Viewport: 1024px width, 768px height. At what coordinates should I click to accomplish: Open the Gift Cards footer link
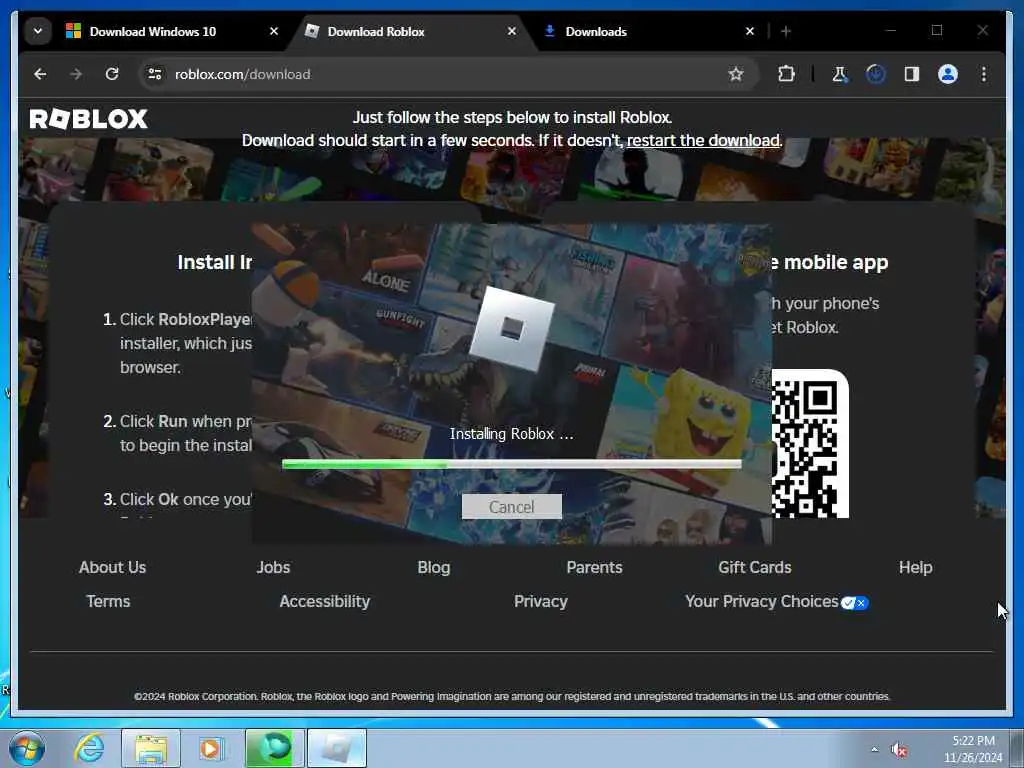[755, 568]
